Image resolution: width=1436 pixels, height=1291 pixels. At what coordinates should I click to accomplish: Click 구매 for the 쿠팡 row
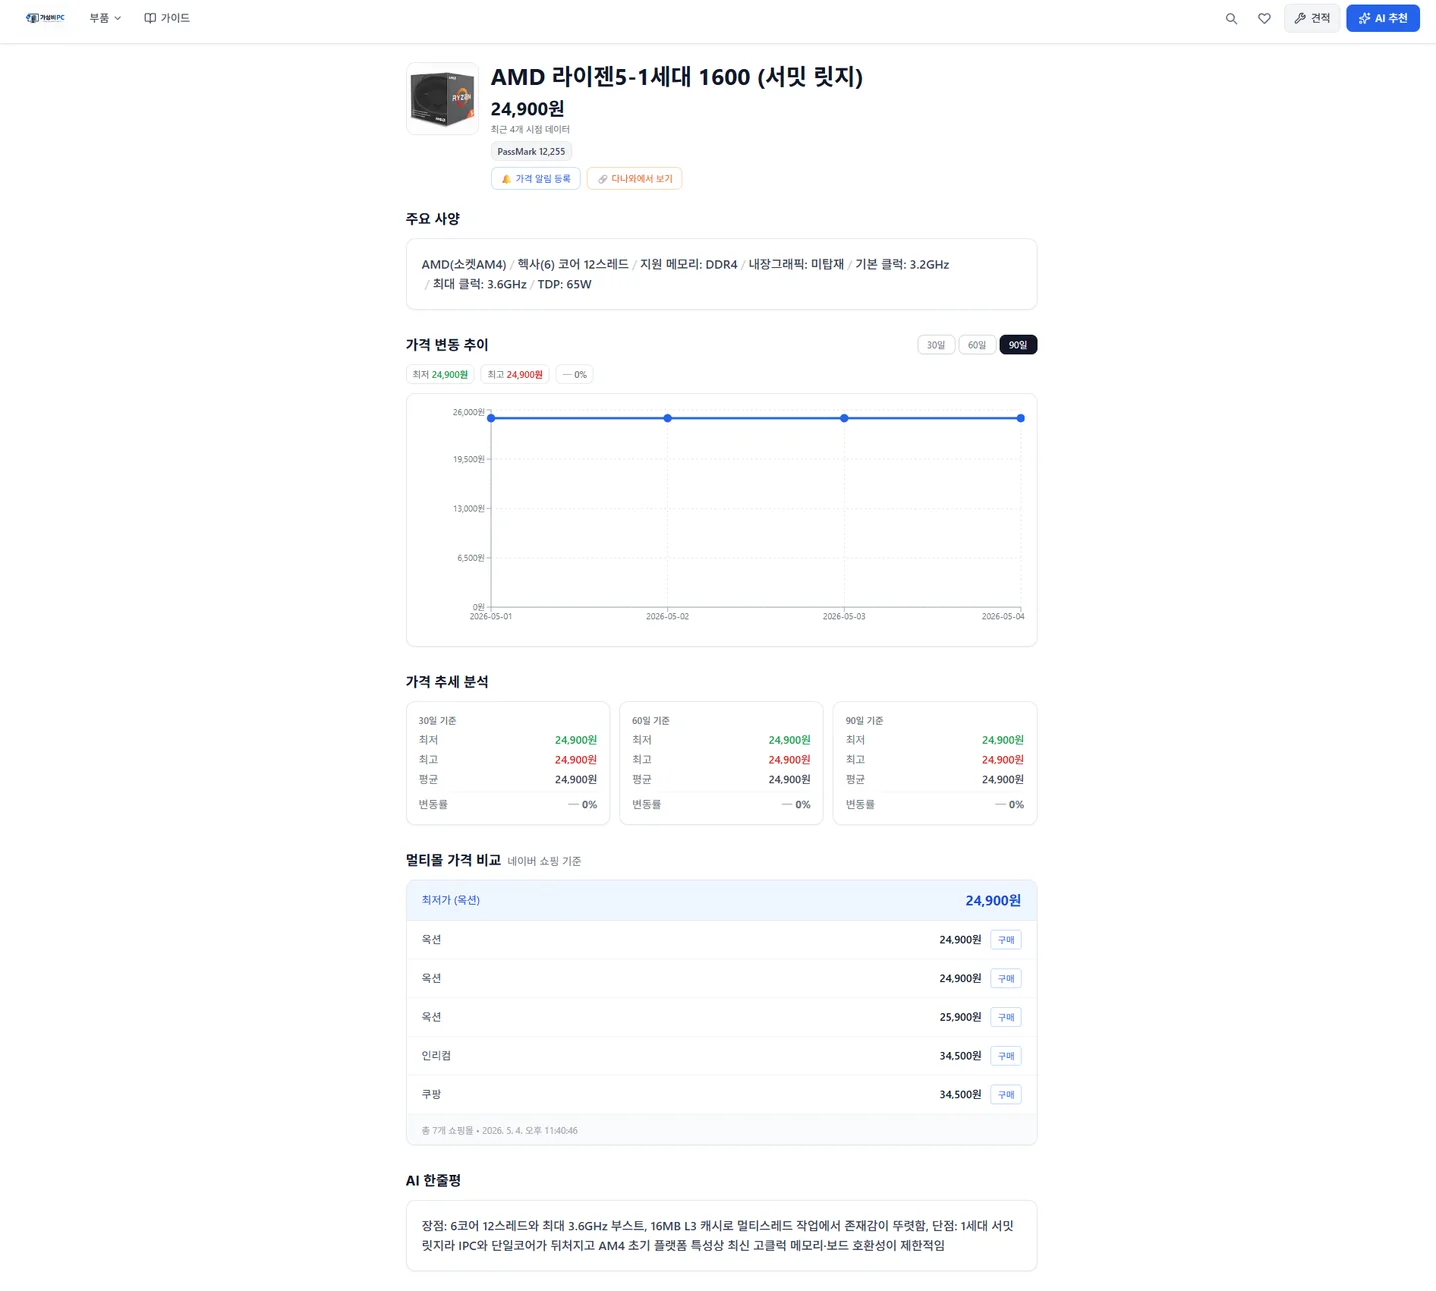pos(1006,1095)
